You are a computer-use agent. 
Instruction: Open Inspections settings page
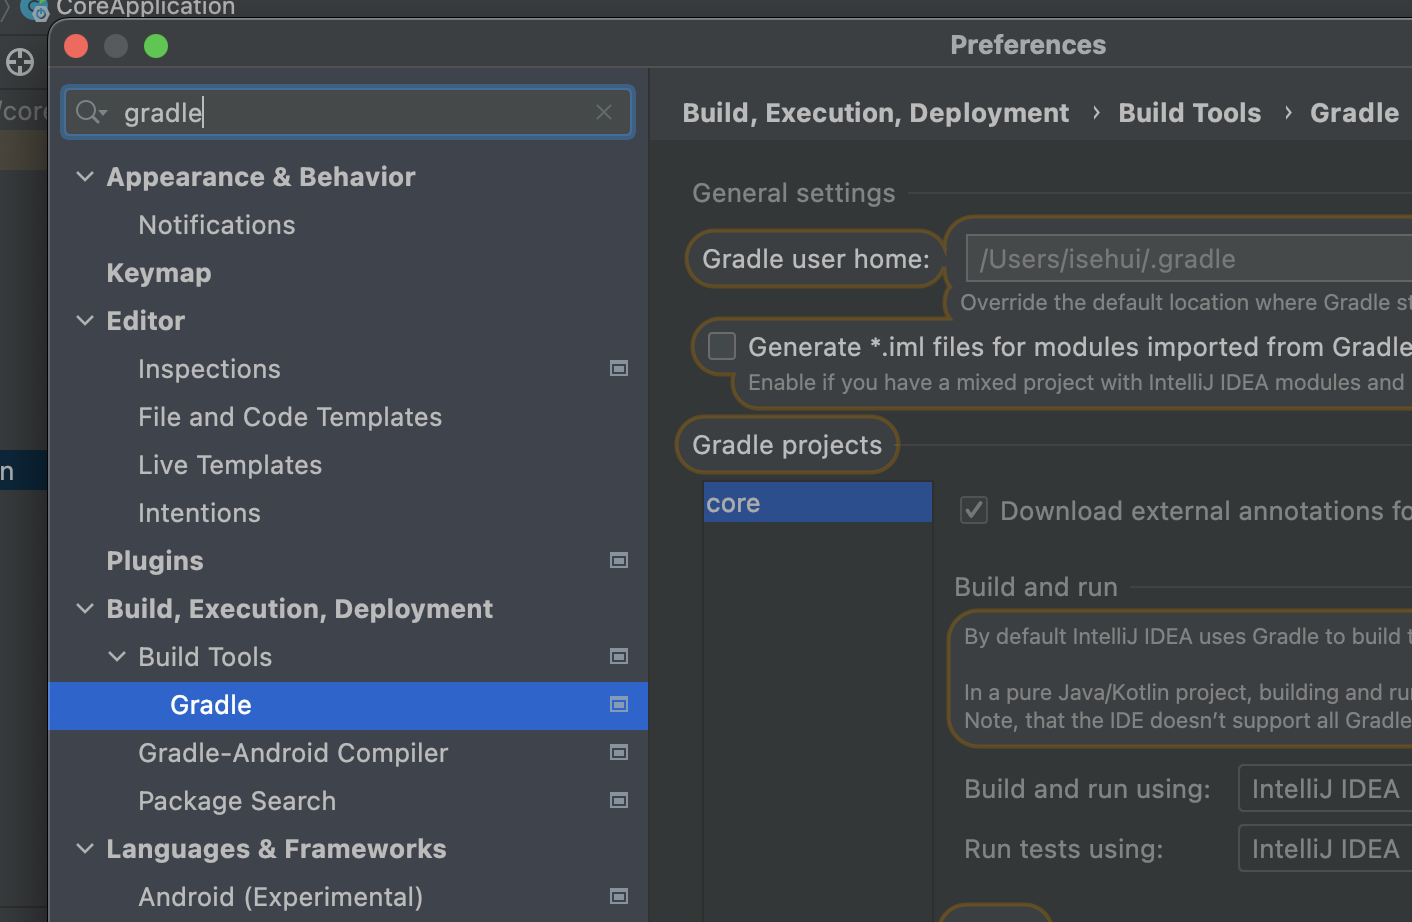(209, 369)
